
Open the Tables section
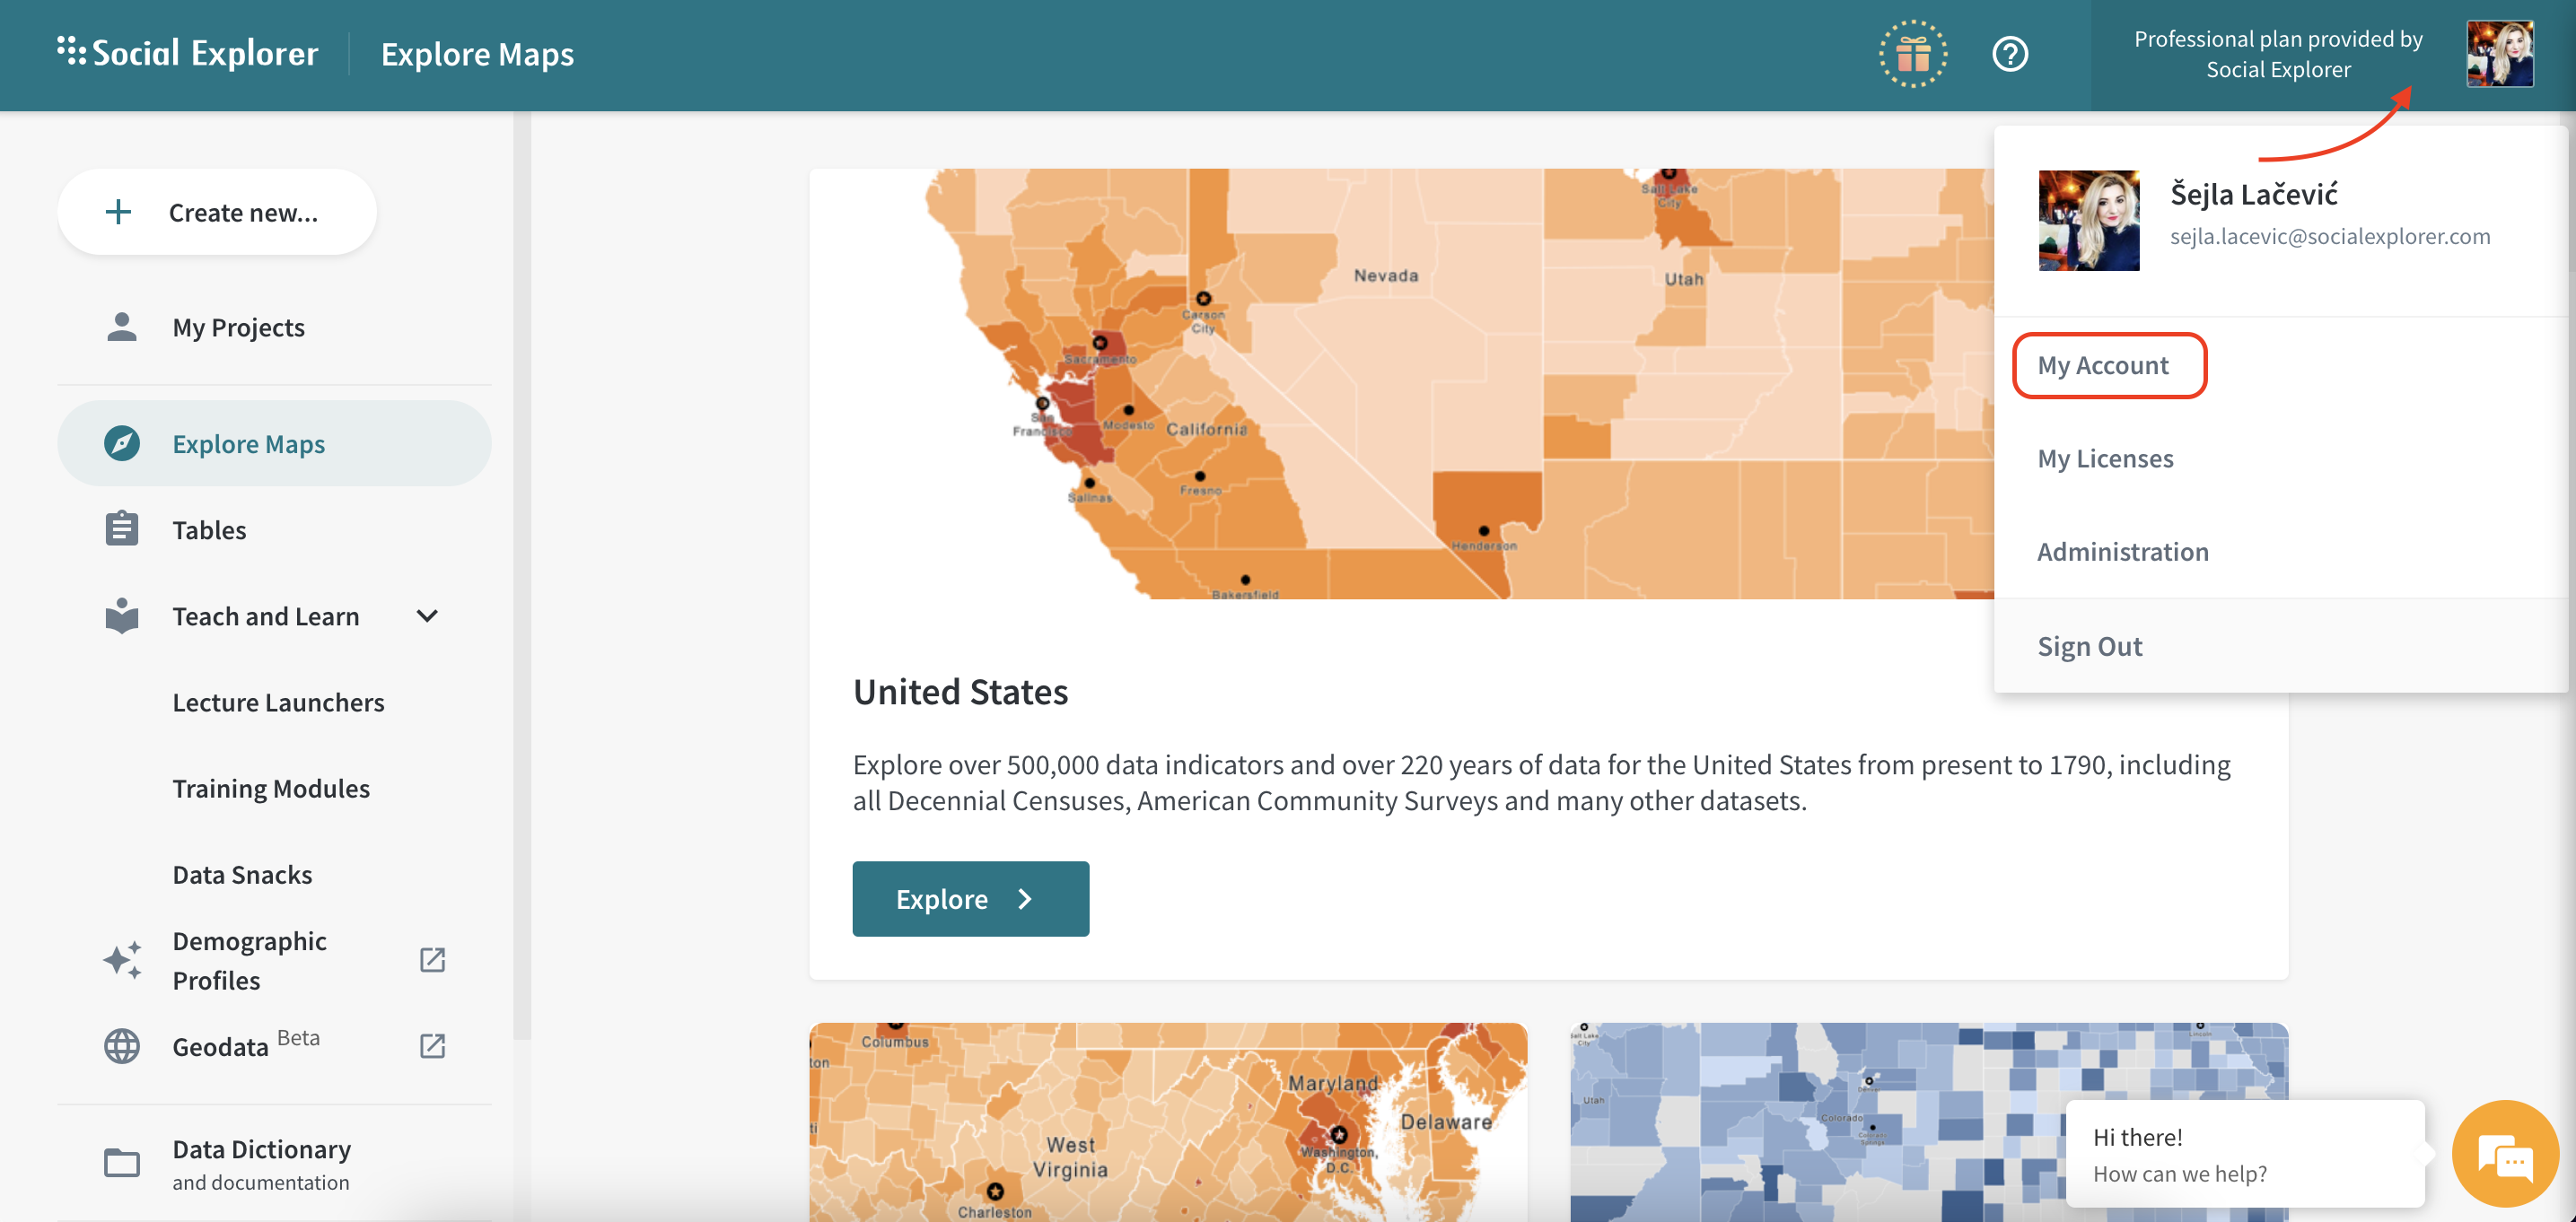pos(208,528)
